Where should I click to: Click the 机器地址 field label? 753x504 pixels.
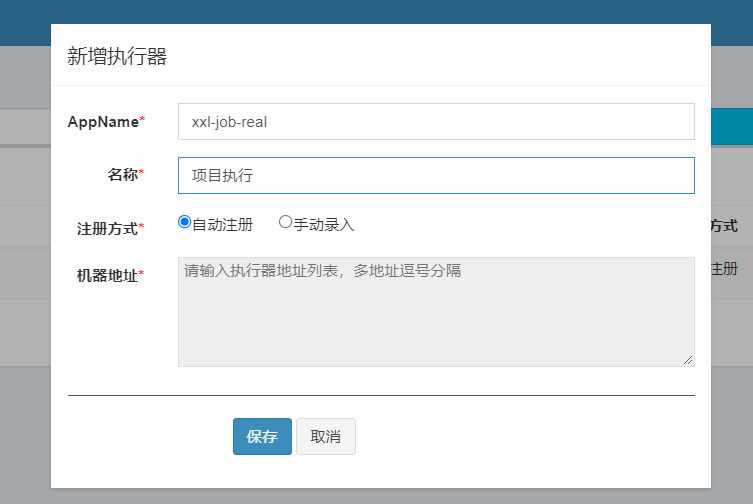(107, 275)
